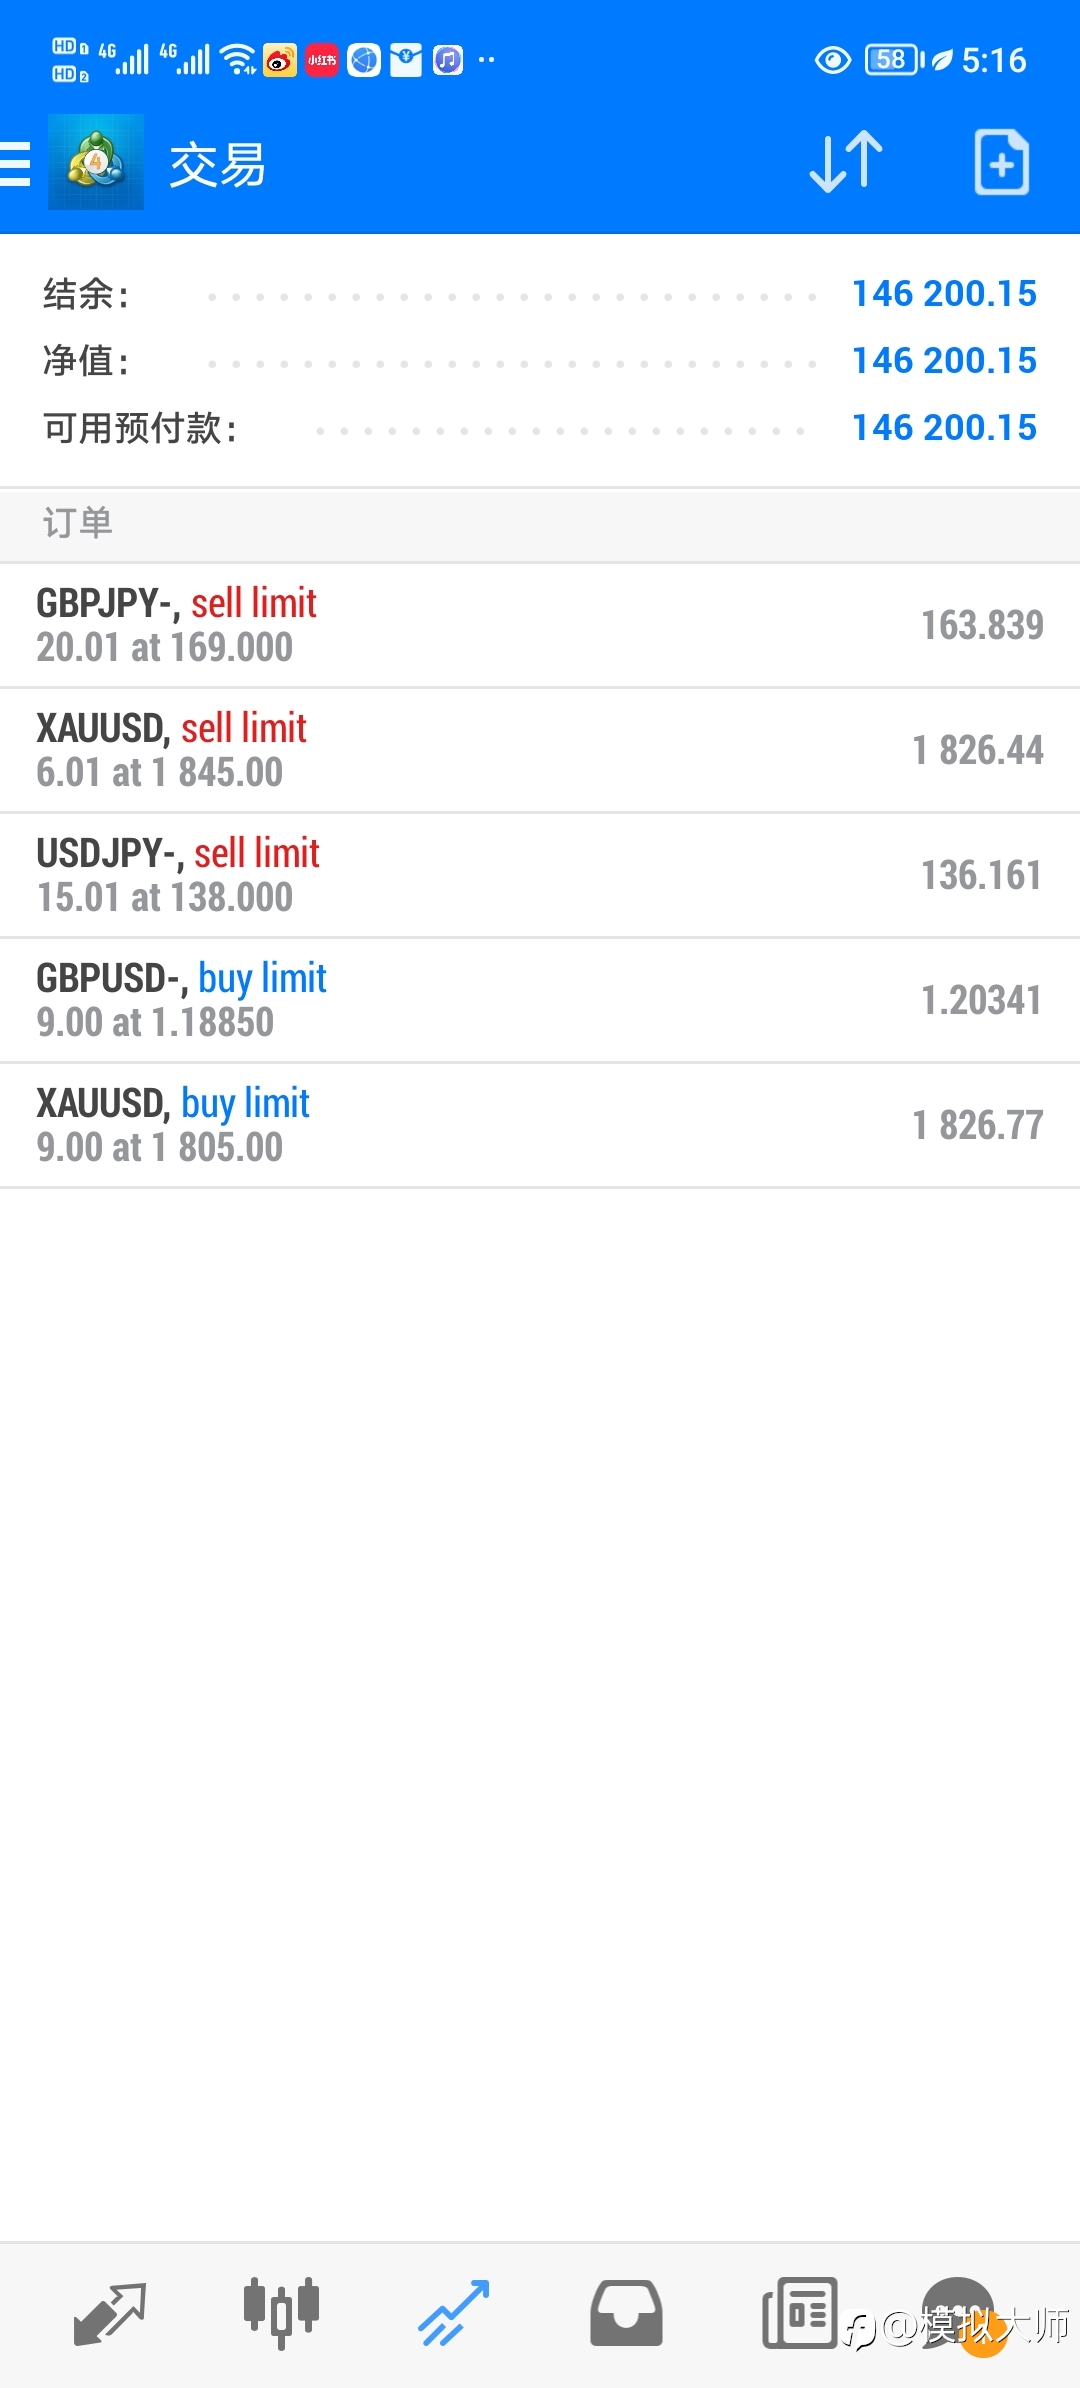This screenshot has width=1080, height=2388.
Task: Open the Quotes tab in the bottom bar
Action: click(110, 2313)
